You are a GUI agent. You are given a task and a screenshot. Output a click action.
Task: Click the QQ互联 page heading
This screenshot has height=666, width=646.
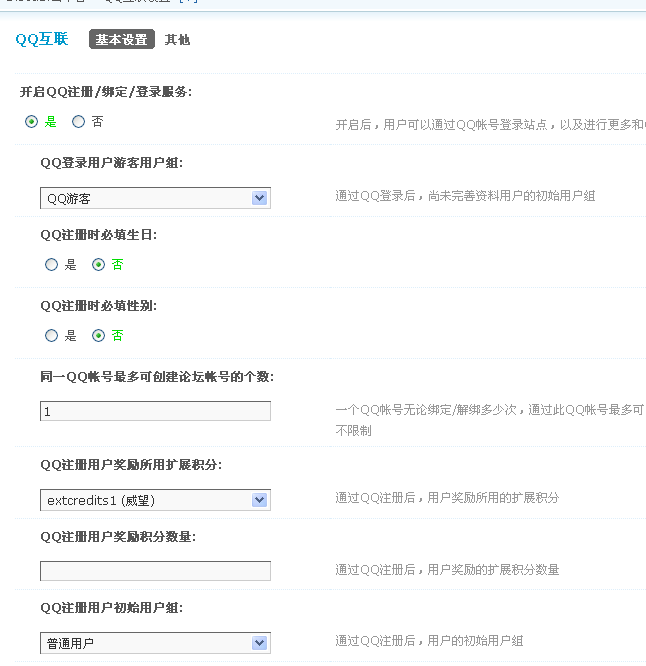[42, 40]
